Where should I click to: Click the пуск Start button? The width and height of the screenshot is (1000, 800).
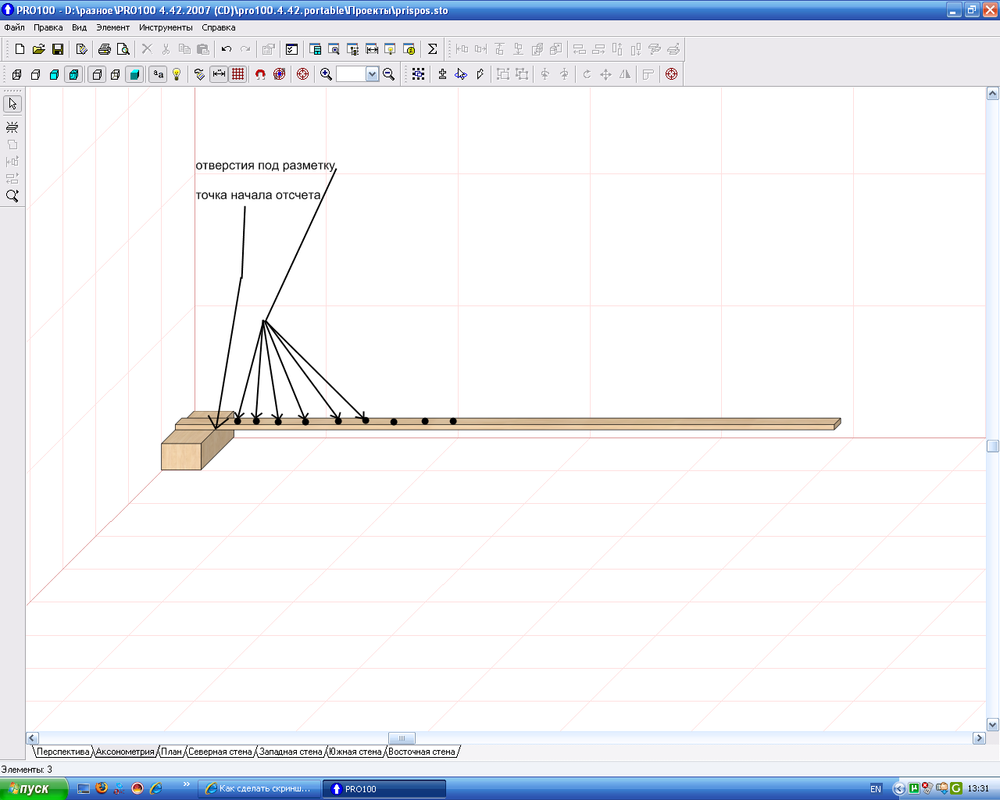pos(28,789)
